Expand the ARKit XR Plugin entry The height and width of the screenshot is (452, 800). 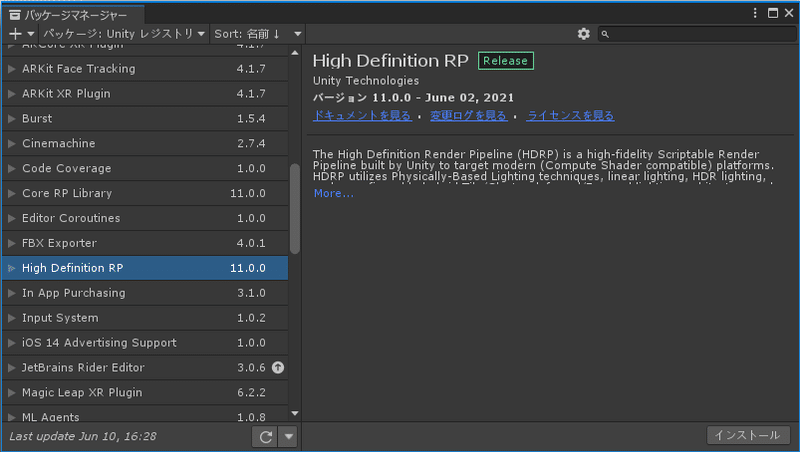point(12,93)
